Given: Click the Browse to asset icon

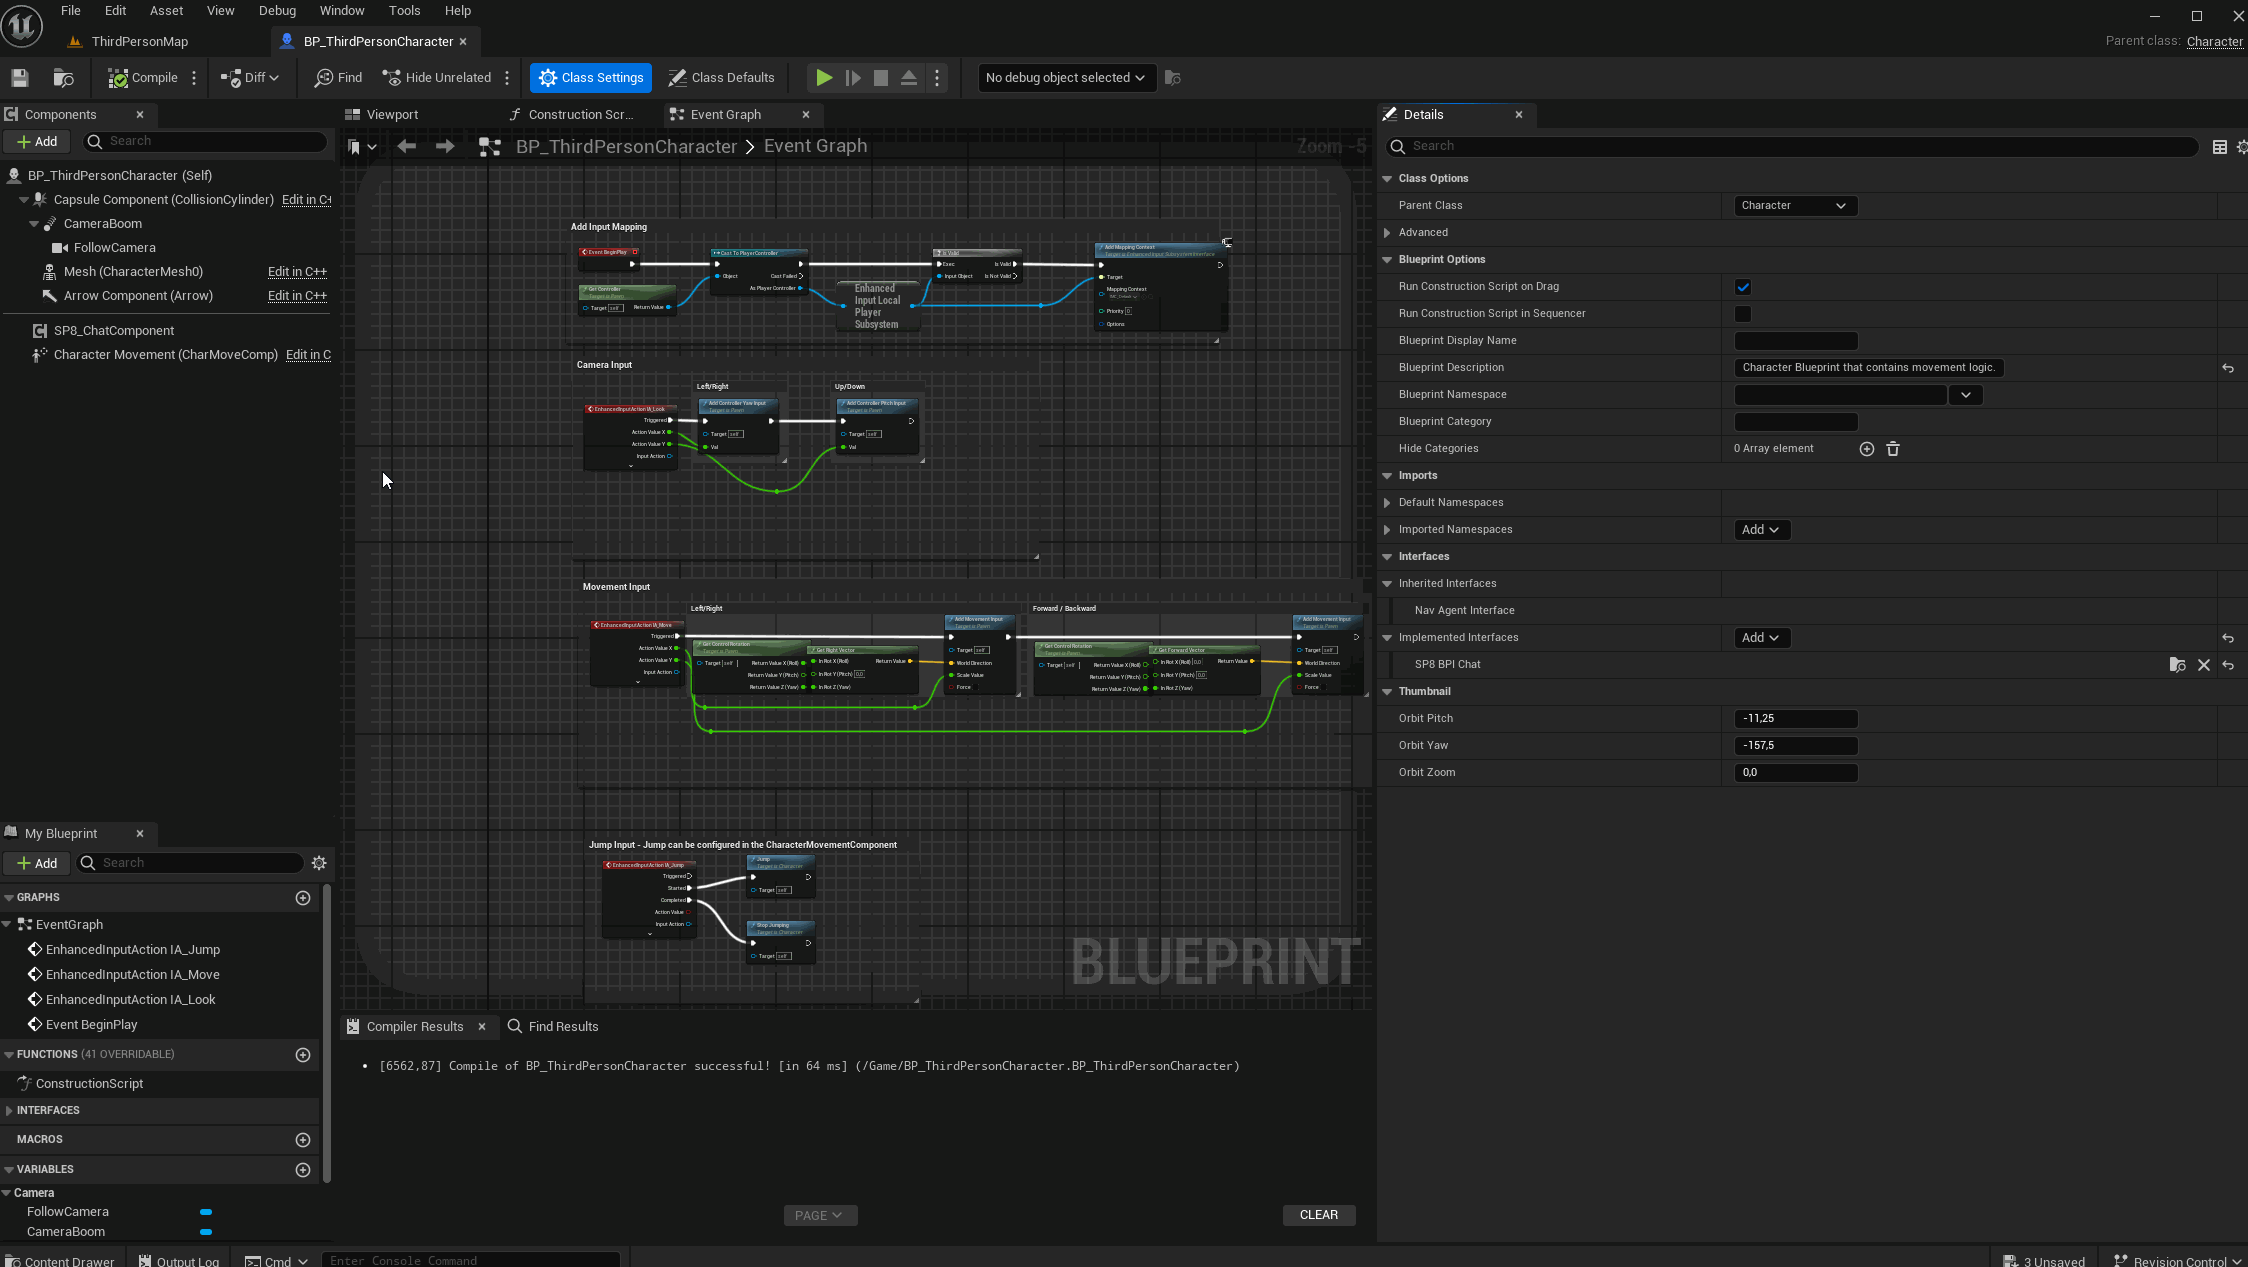Looking at the screenshot, I should [x=63, y=78].
